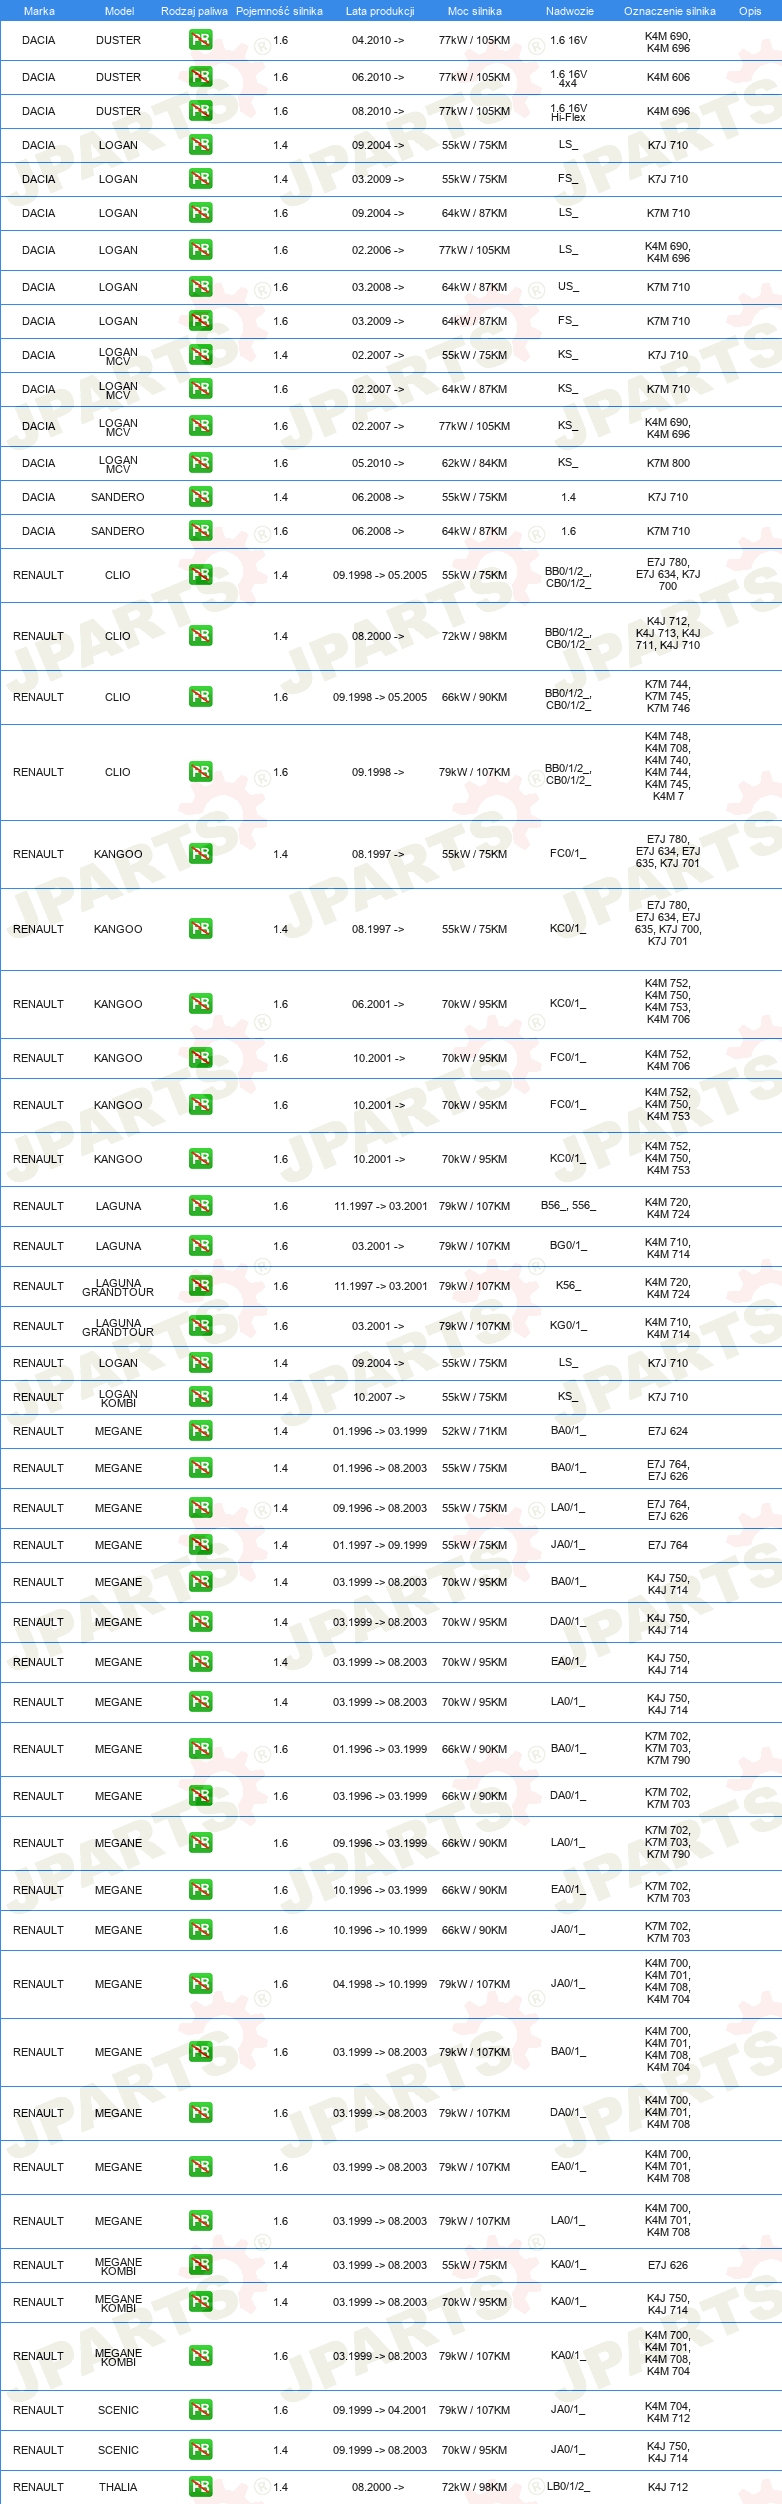Viewport: 782px width, 2504px height.
Task: Click the '05.2010 ->' production years cell
Action: pyautogui.click(x=378, y=463)
